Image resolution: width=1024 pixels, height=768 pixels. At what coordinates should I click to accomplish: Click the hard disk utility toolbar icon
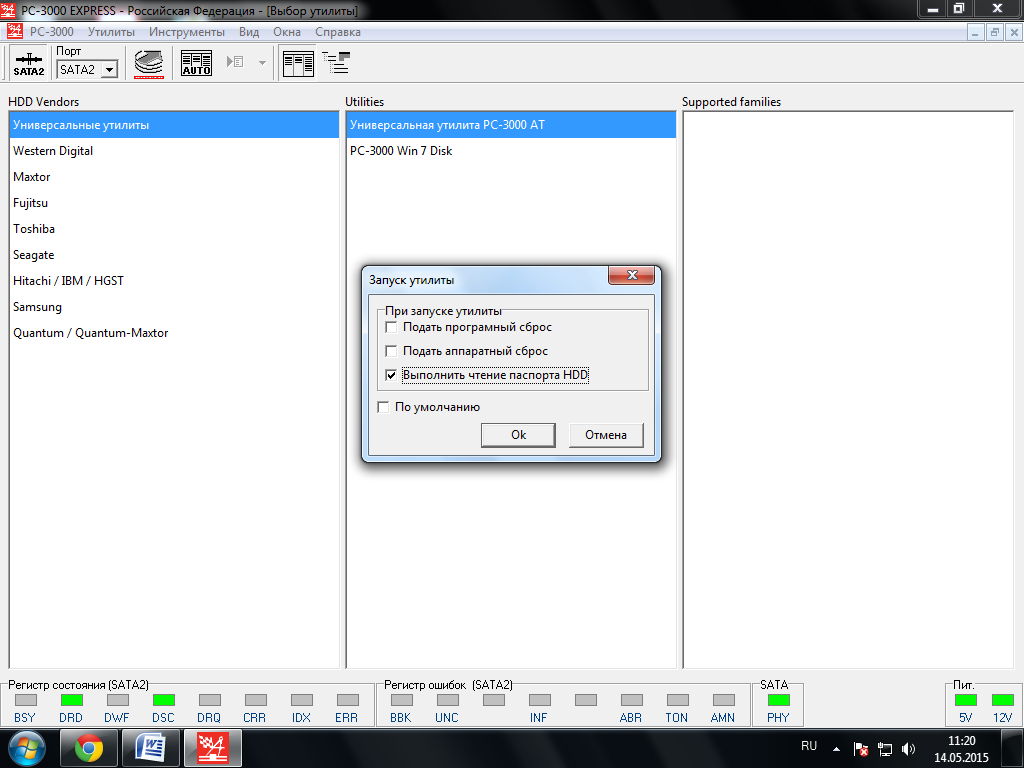tap(149, 63)
